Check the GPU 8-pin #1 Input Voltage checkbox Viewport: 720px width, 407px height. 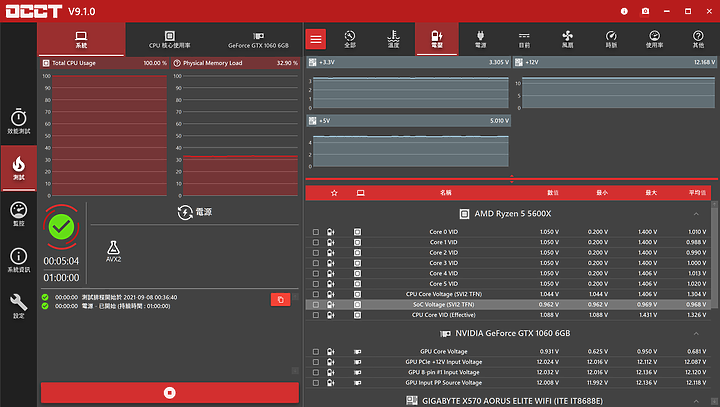pos(316,373)
